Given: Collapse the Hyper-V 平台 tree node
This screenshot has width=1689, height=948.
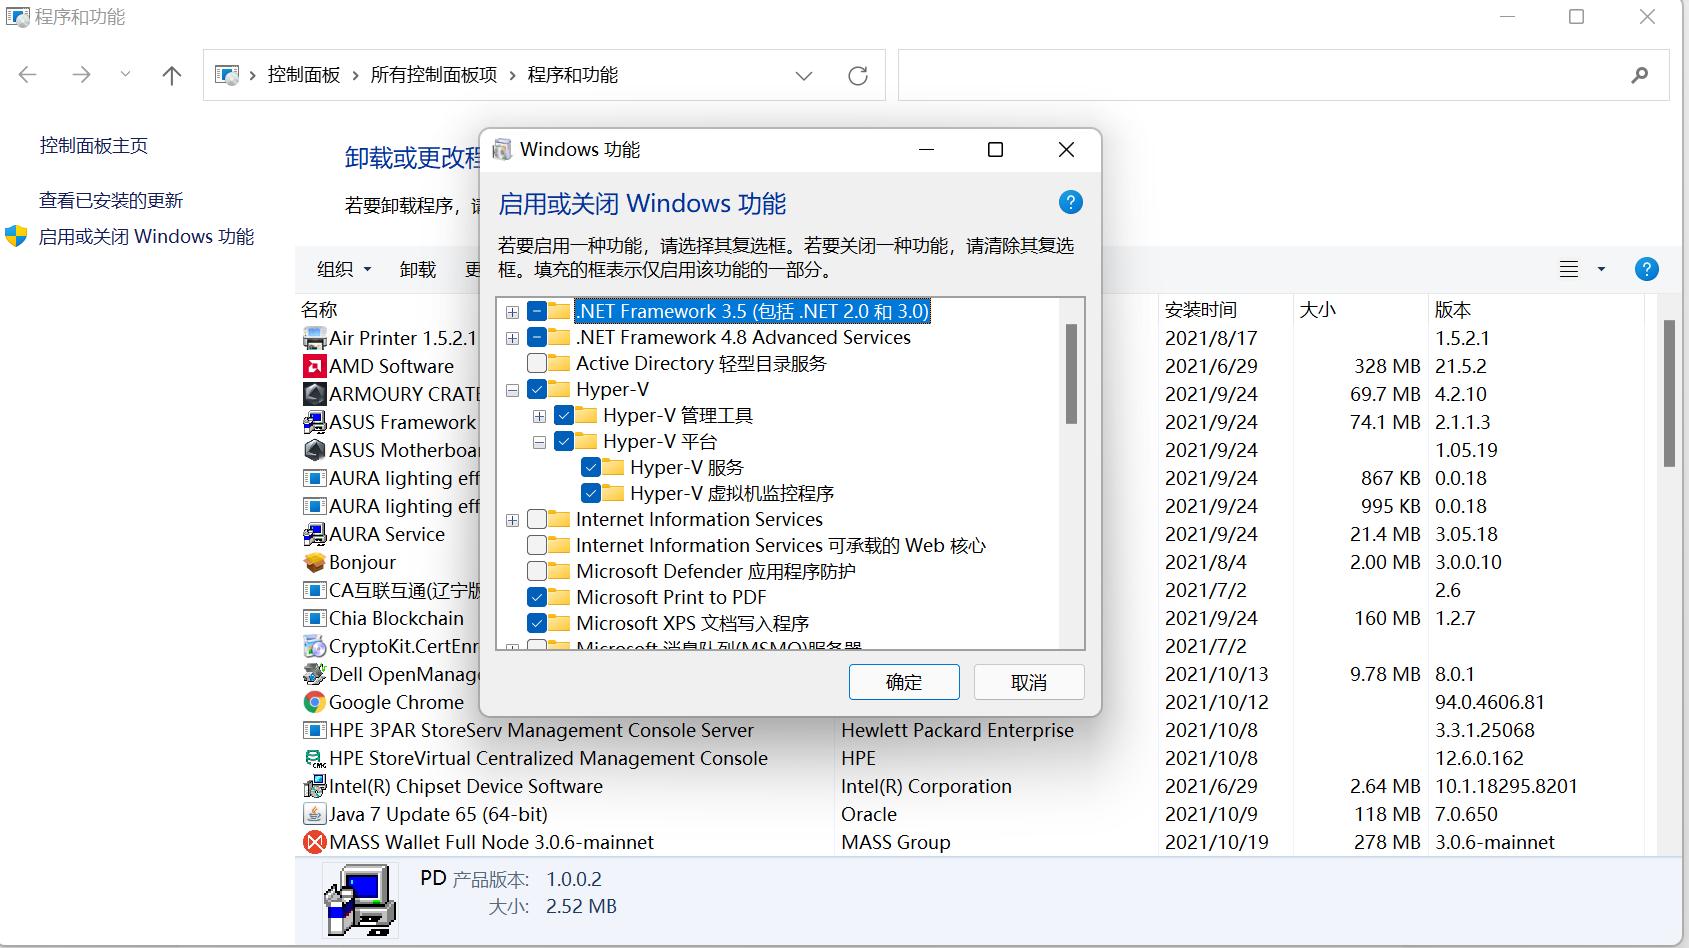Looking at the screenshot, I should 539,441.
